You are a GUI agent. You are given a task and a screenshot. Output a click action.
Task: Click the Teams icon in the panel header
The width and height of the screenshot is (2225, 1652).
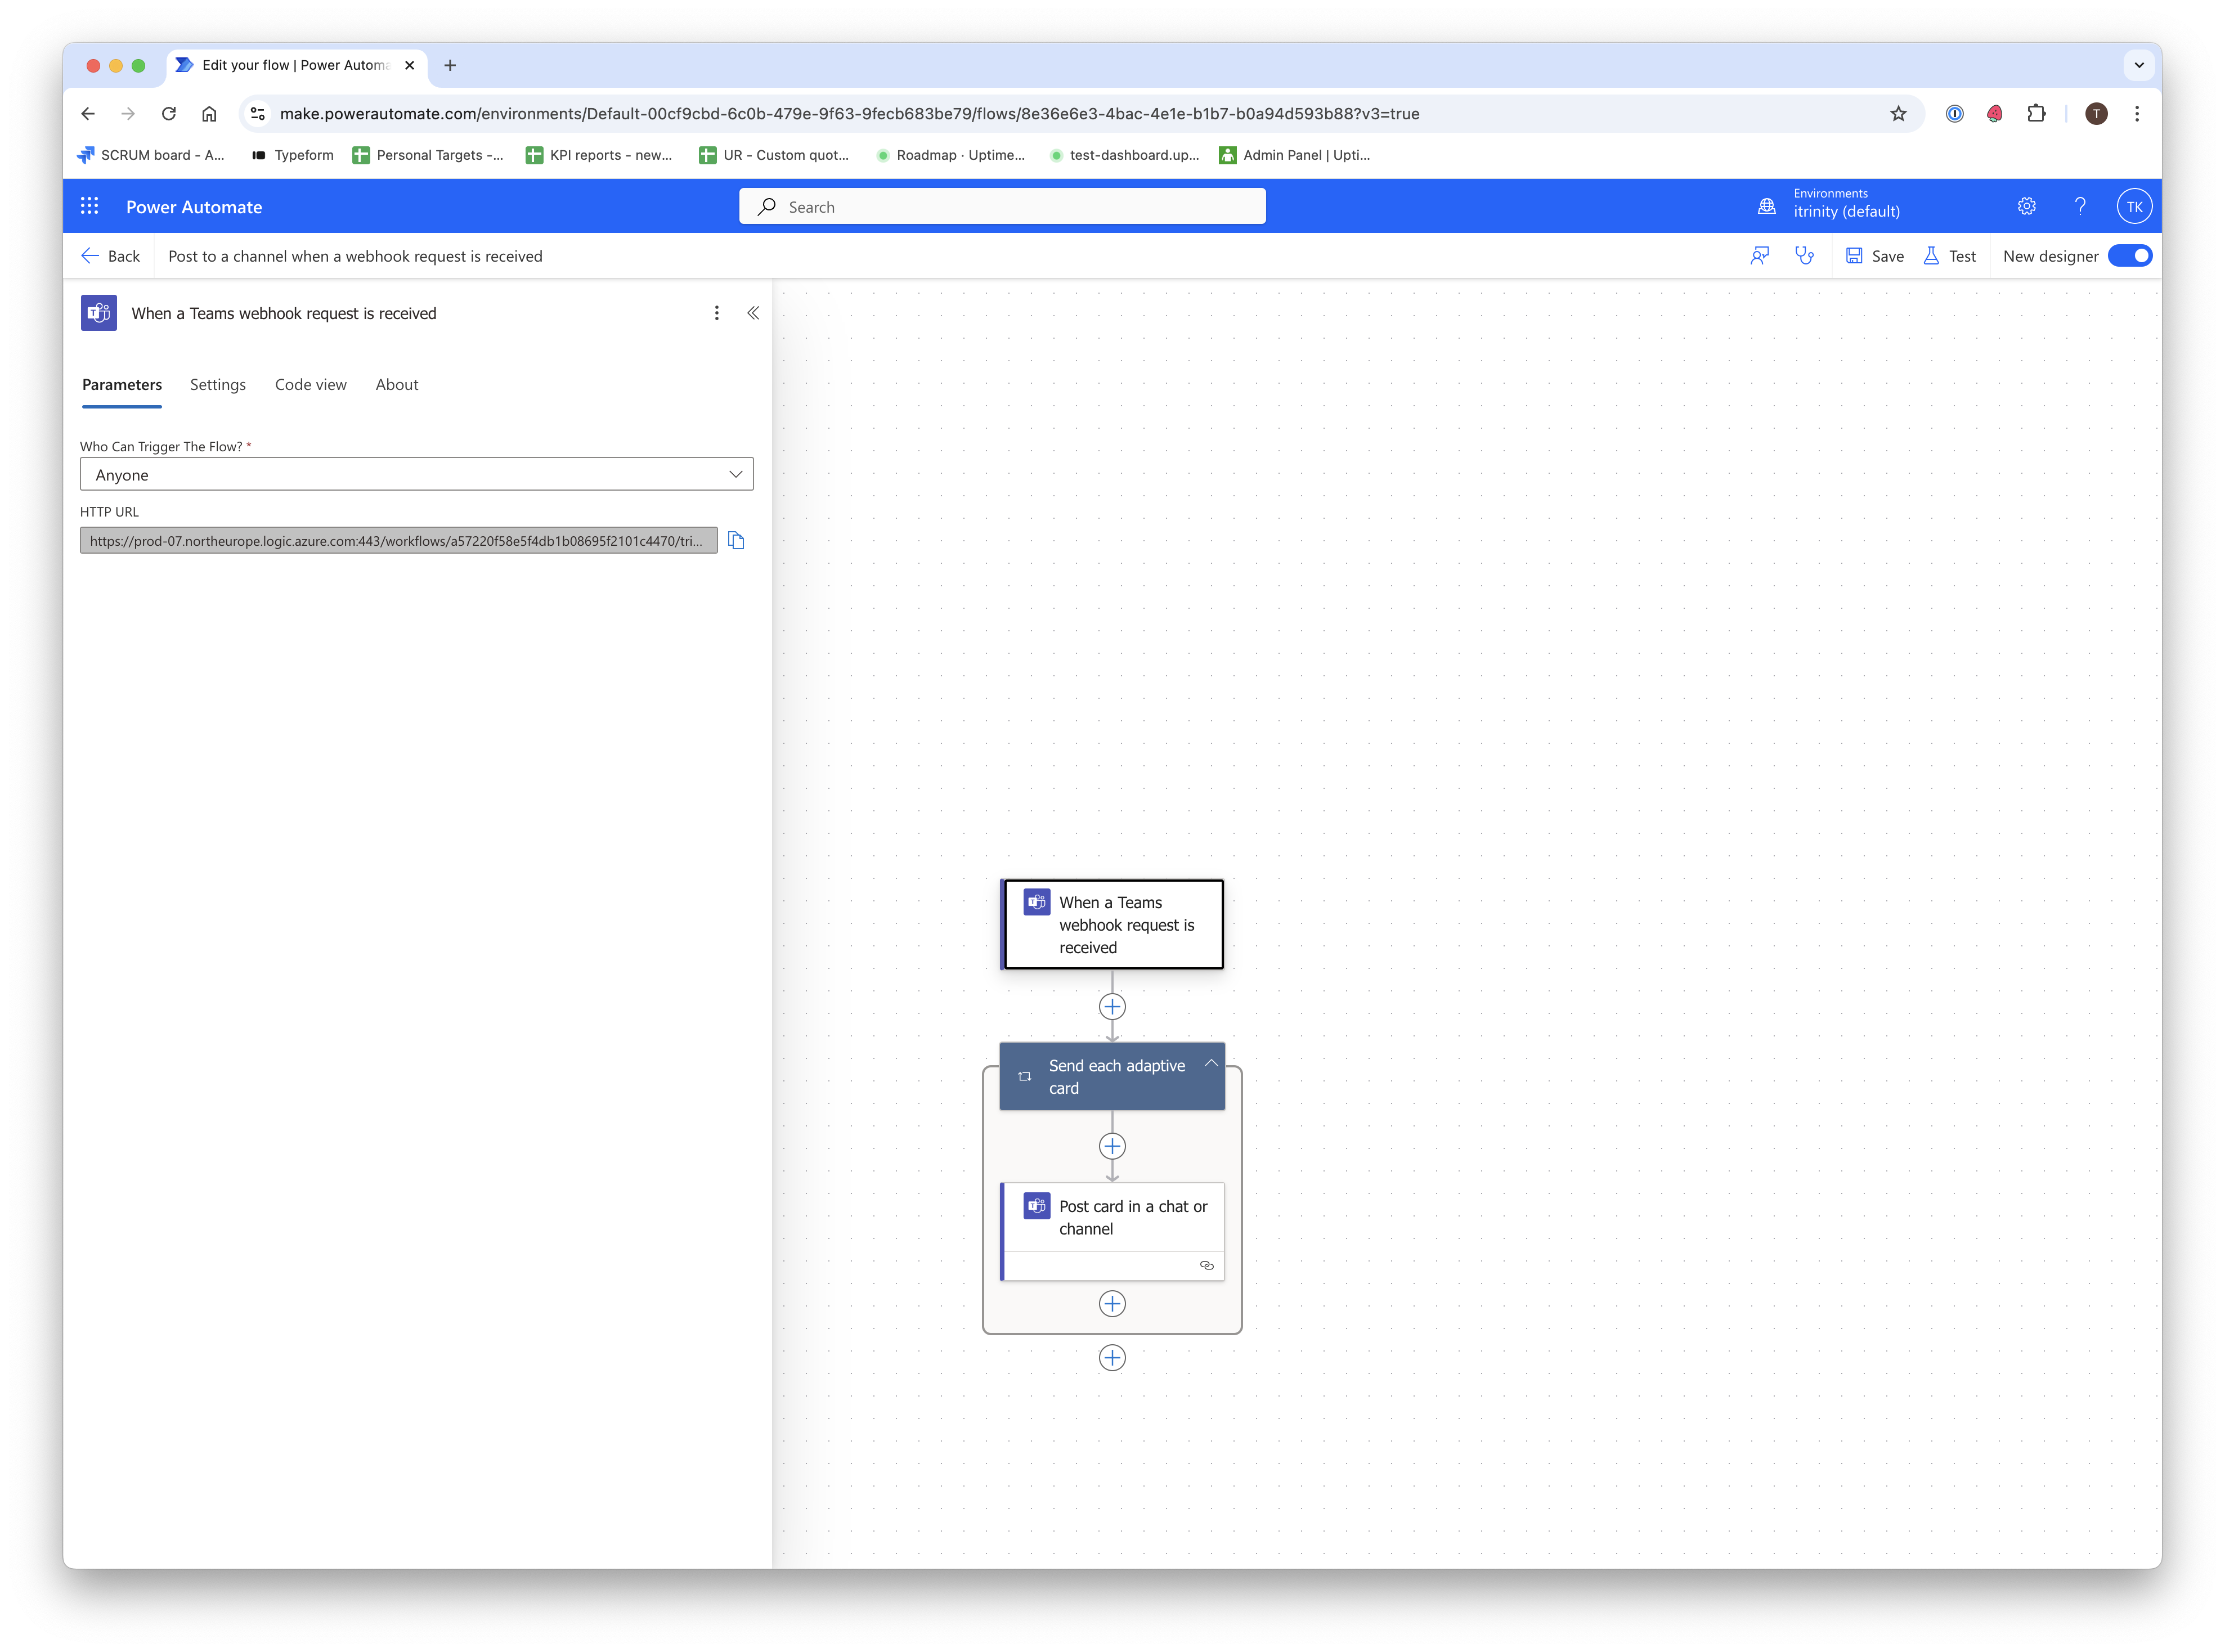pos(99,313)
